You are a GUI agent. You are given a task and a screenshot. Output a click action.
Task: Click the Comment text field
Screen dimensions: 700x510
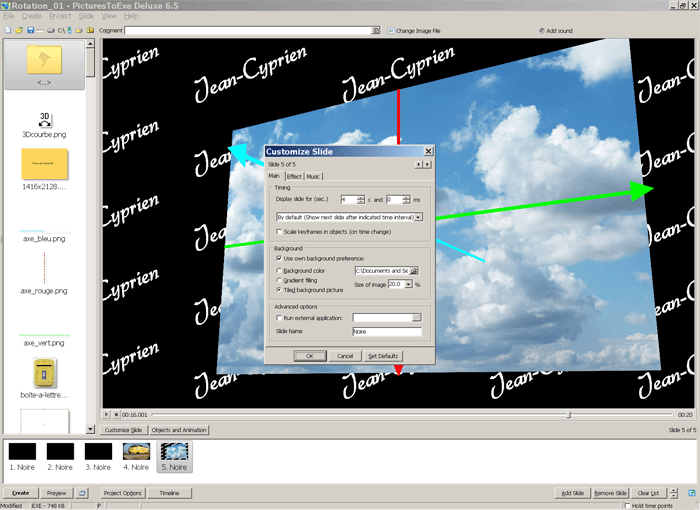[x=249, y=30]
